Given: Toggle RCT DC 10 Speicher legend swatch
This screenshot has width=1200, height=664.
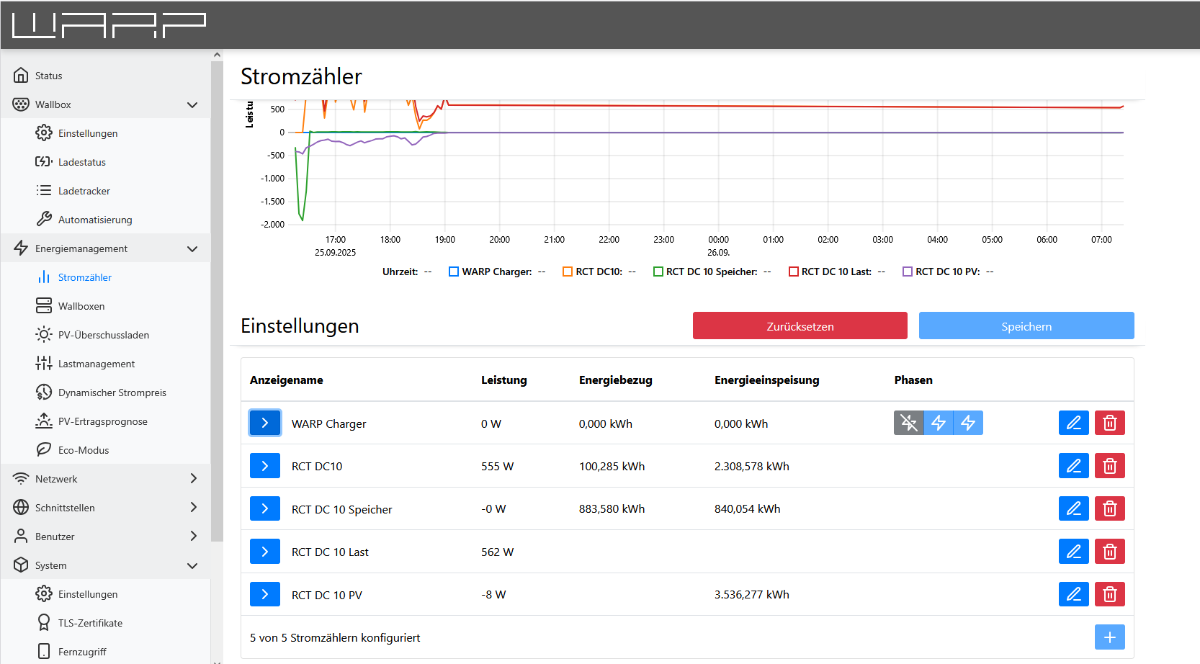Looking at the screenshot, I should point(658,271).
